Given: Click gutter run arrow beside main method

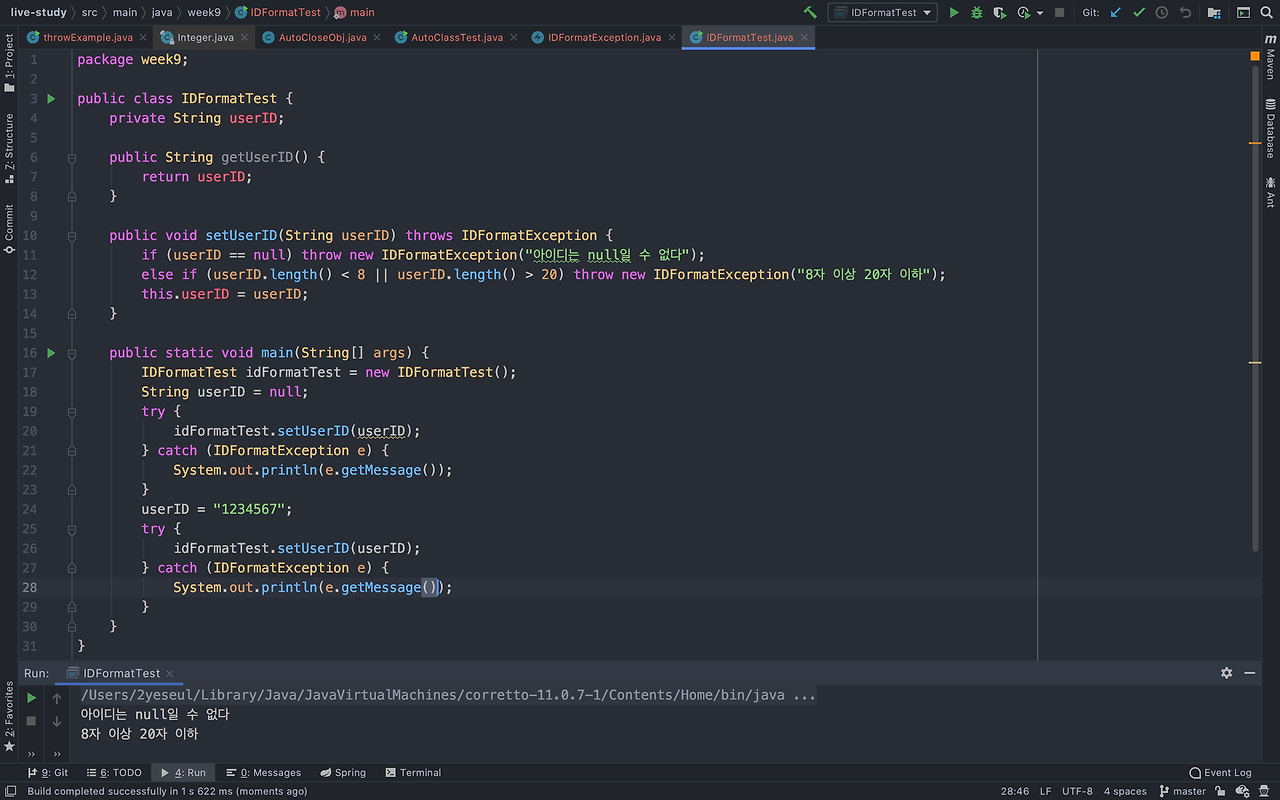Looking at the screenshot, I should tap(51, 352).
